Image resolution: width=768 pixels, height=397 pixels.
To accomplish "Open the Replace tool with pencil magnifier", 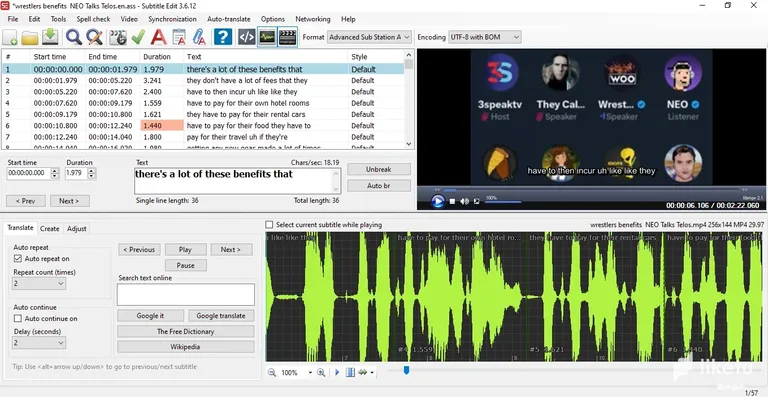I will click(94, 37).
